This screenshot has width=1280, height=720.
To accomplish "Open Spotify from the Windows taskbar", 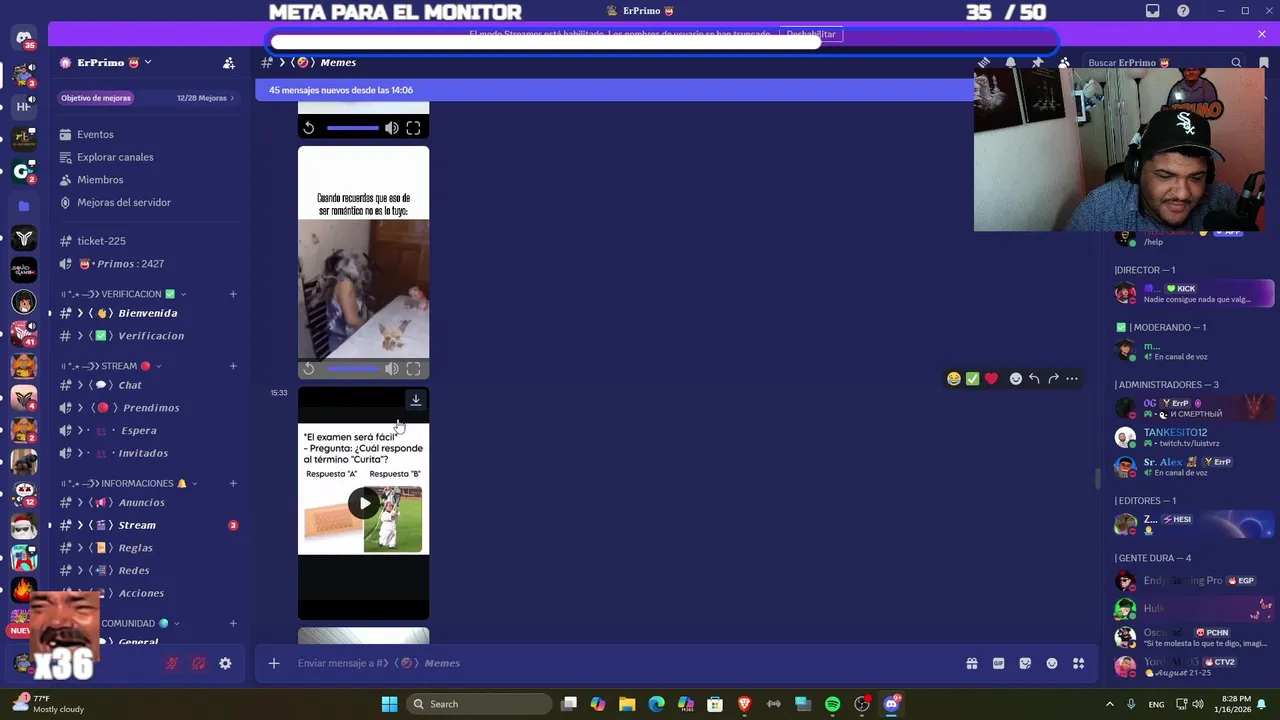I will point(832,704).
